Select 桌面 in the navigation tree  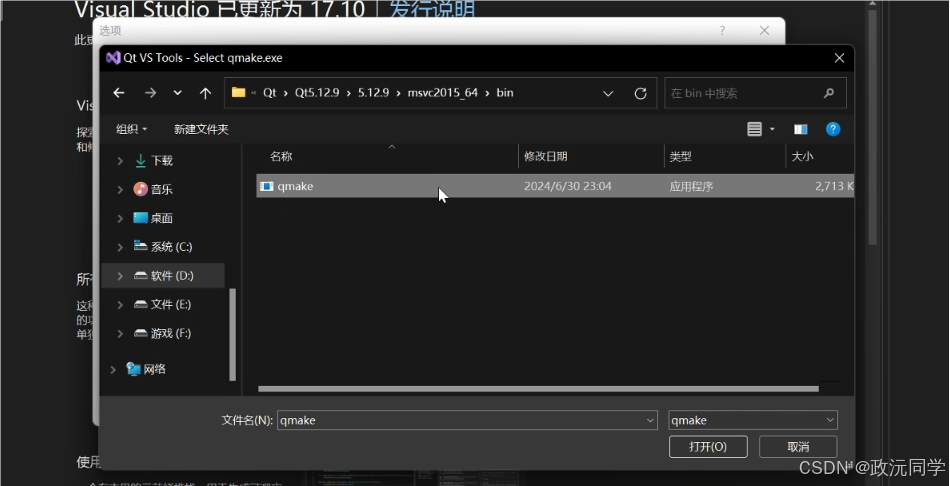[162, 218]
